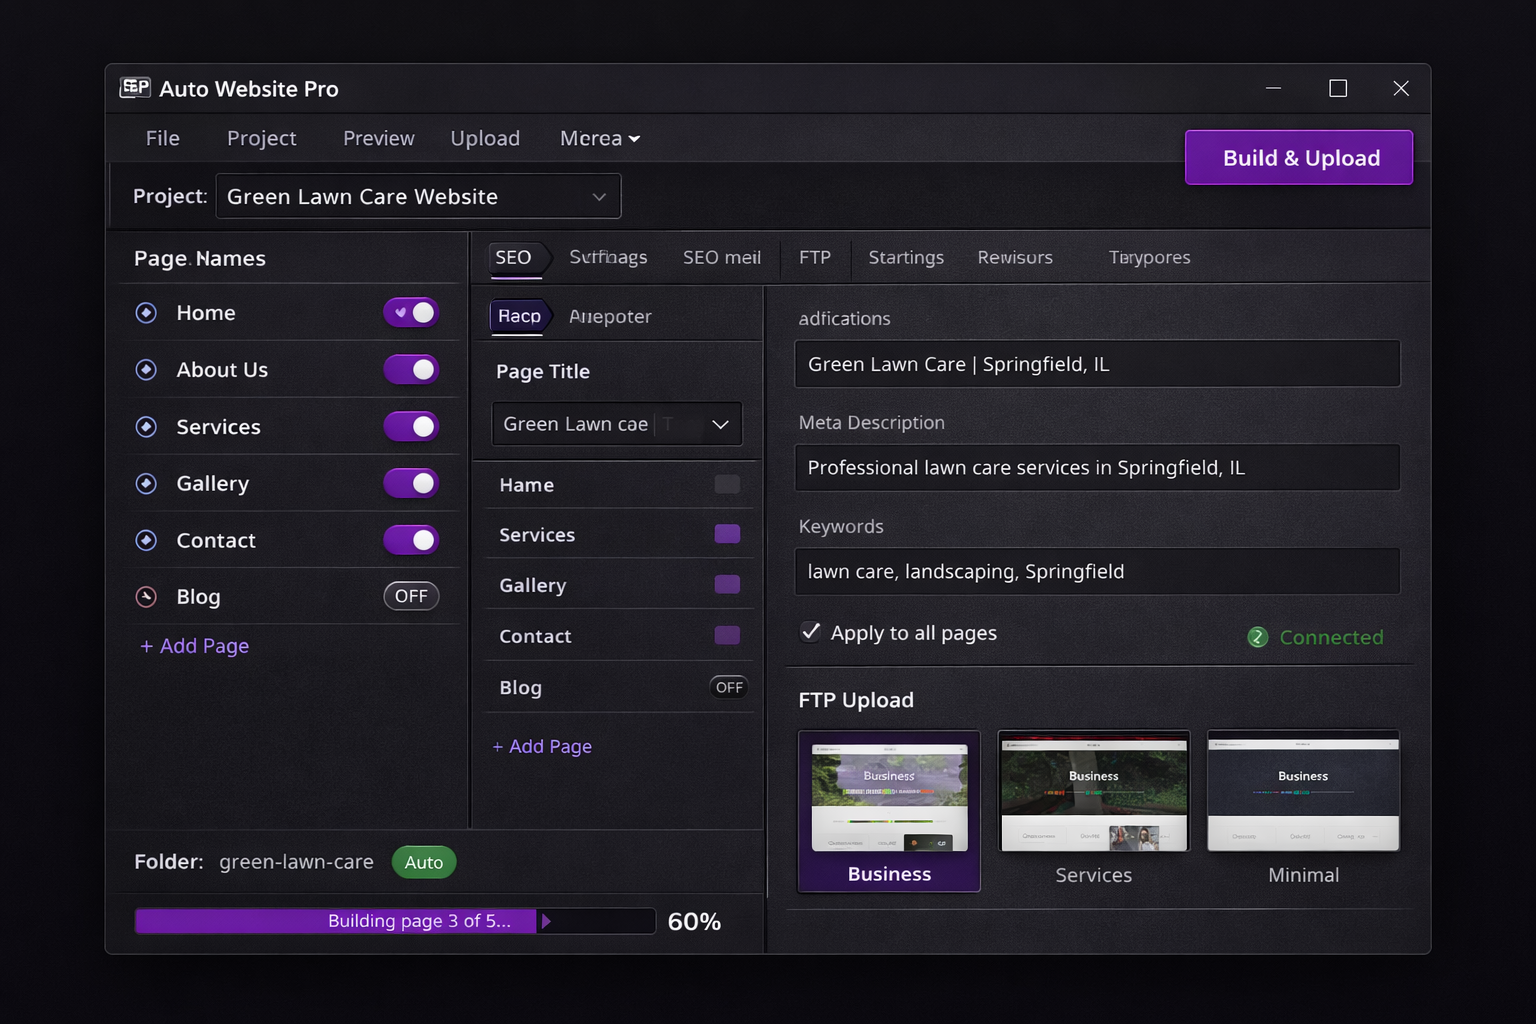The width and height of the screenshot is (1536, 1024).
Task: Select the Services template thumbnail
Action: pos(1093,790)
